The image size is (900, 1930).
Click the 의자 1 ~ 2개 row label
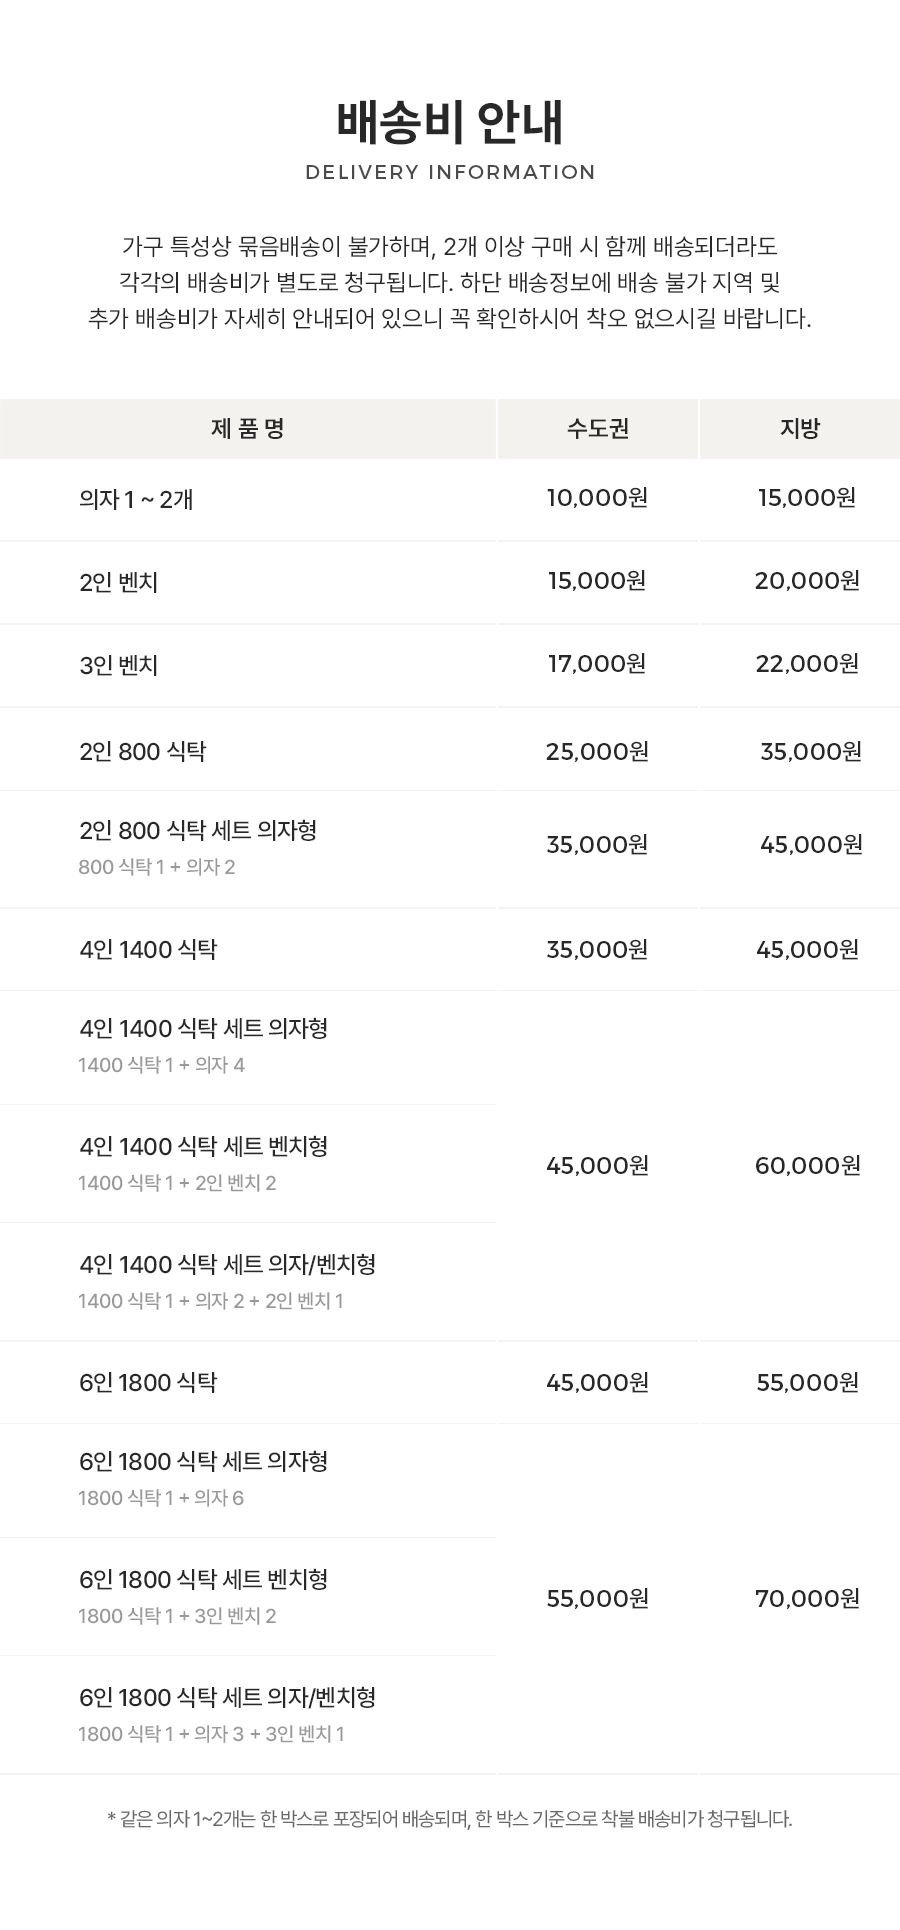pyautogui.click(x=136, y=499)
